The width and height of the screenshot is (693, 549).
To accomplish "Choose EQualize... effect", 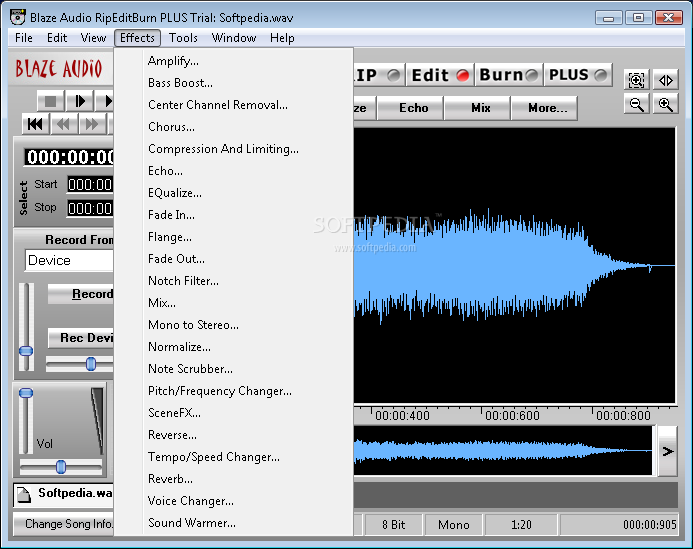I will 234,193.
